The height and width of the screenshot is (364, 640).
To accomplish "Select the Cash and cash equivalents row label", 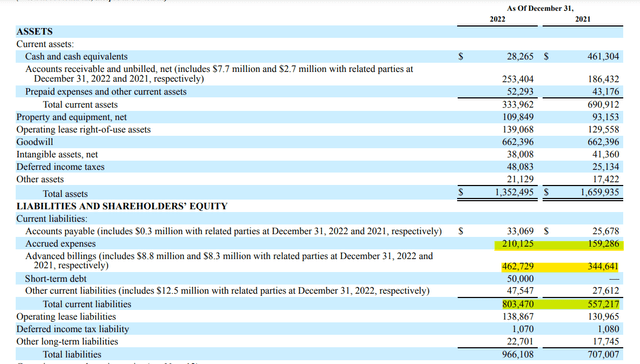I will (x=76, y=56).
